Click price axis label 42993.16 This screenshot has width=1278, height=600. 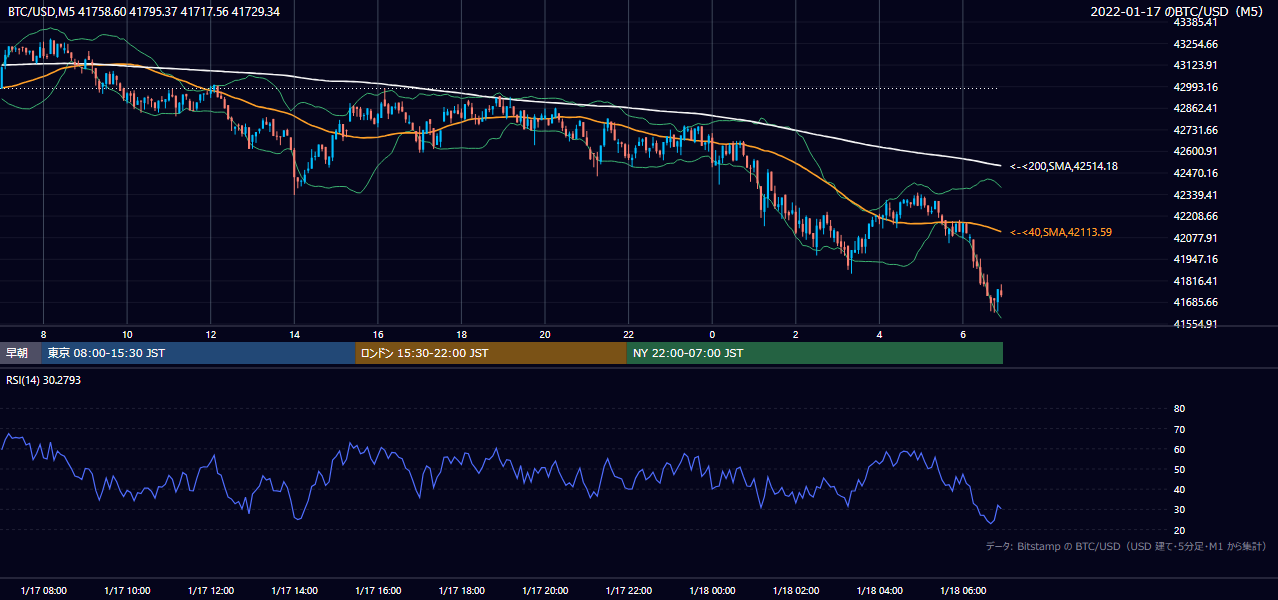1196,87
